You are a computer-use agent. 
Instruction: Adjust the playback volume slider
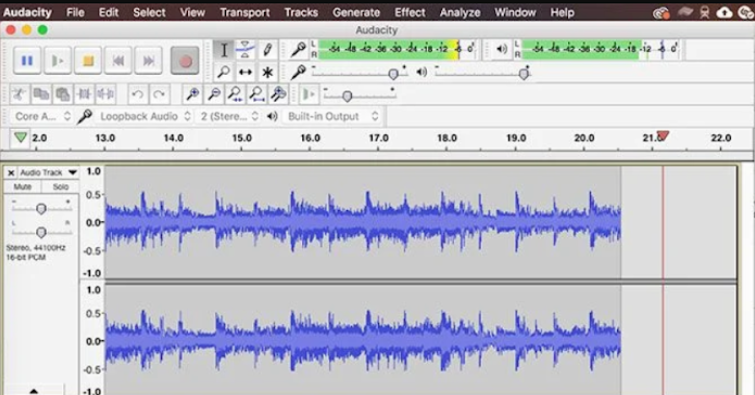click(523, 74)
